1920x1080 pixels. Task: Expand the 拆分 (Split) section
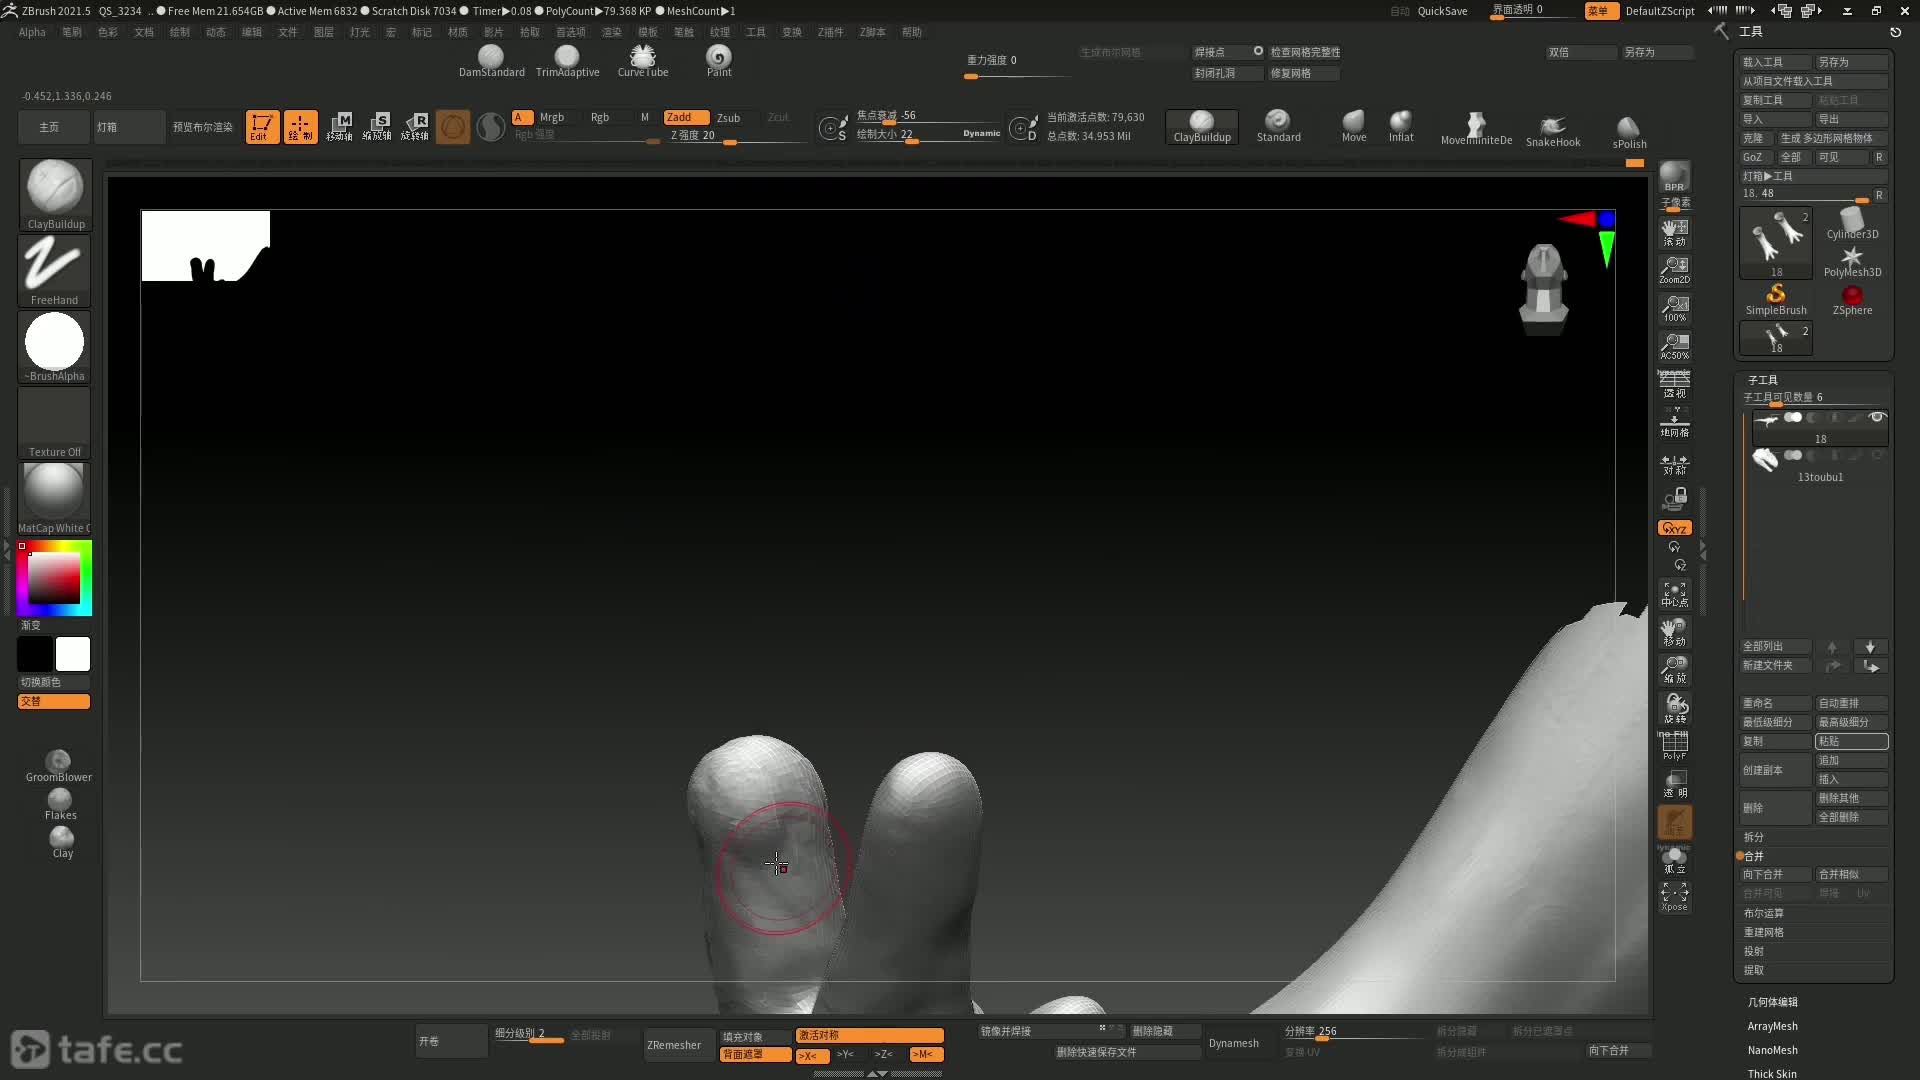1754,837
